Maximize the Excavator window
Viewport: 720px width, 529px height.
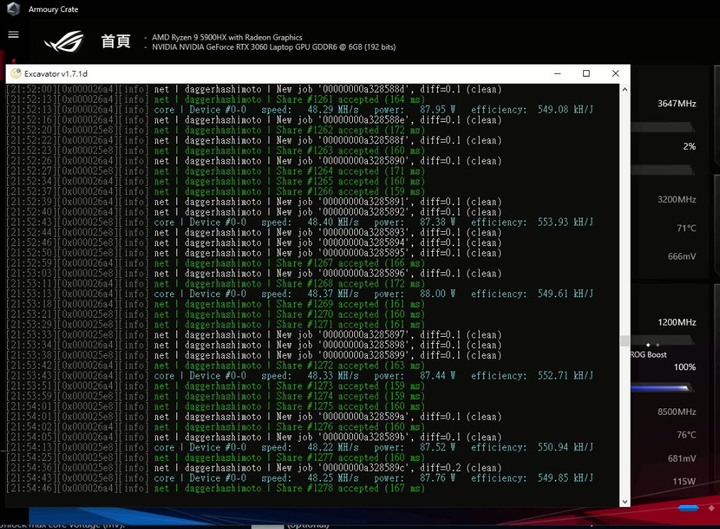pyautogui.click(x=586, y=73)
